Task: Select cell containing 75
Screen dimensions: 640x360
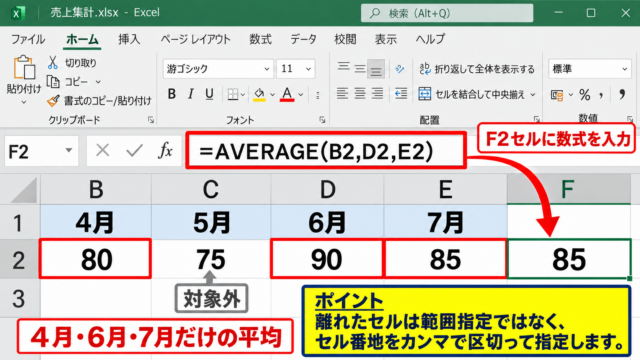Action: (211, 260)
